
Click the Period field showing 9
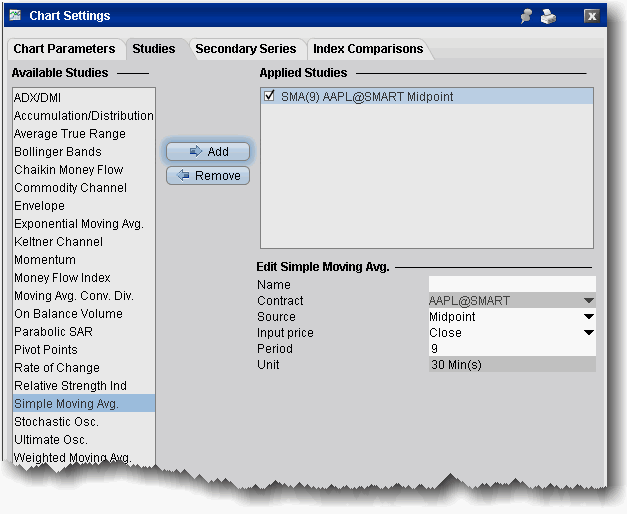pos(511,349)
